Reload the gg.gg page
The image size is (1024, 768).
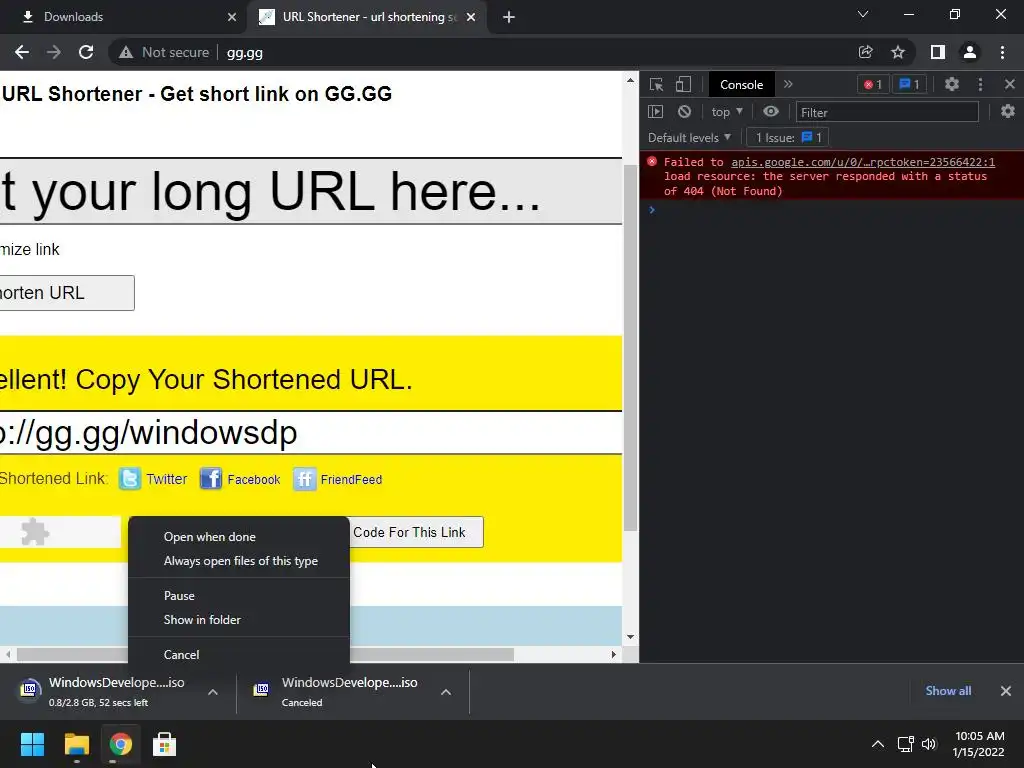point(86,52)
